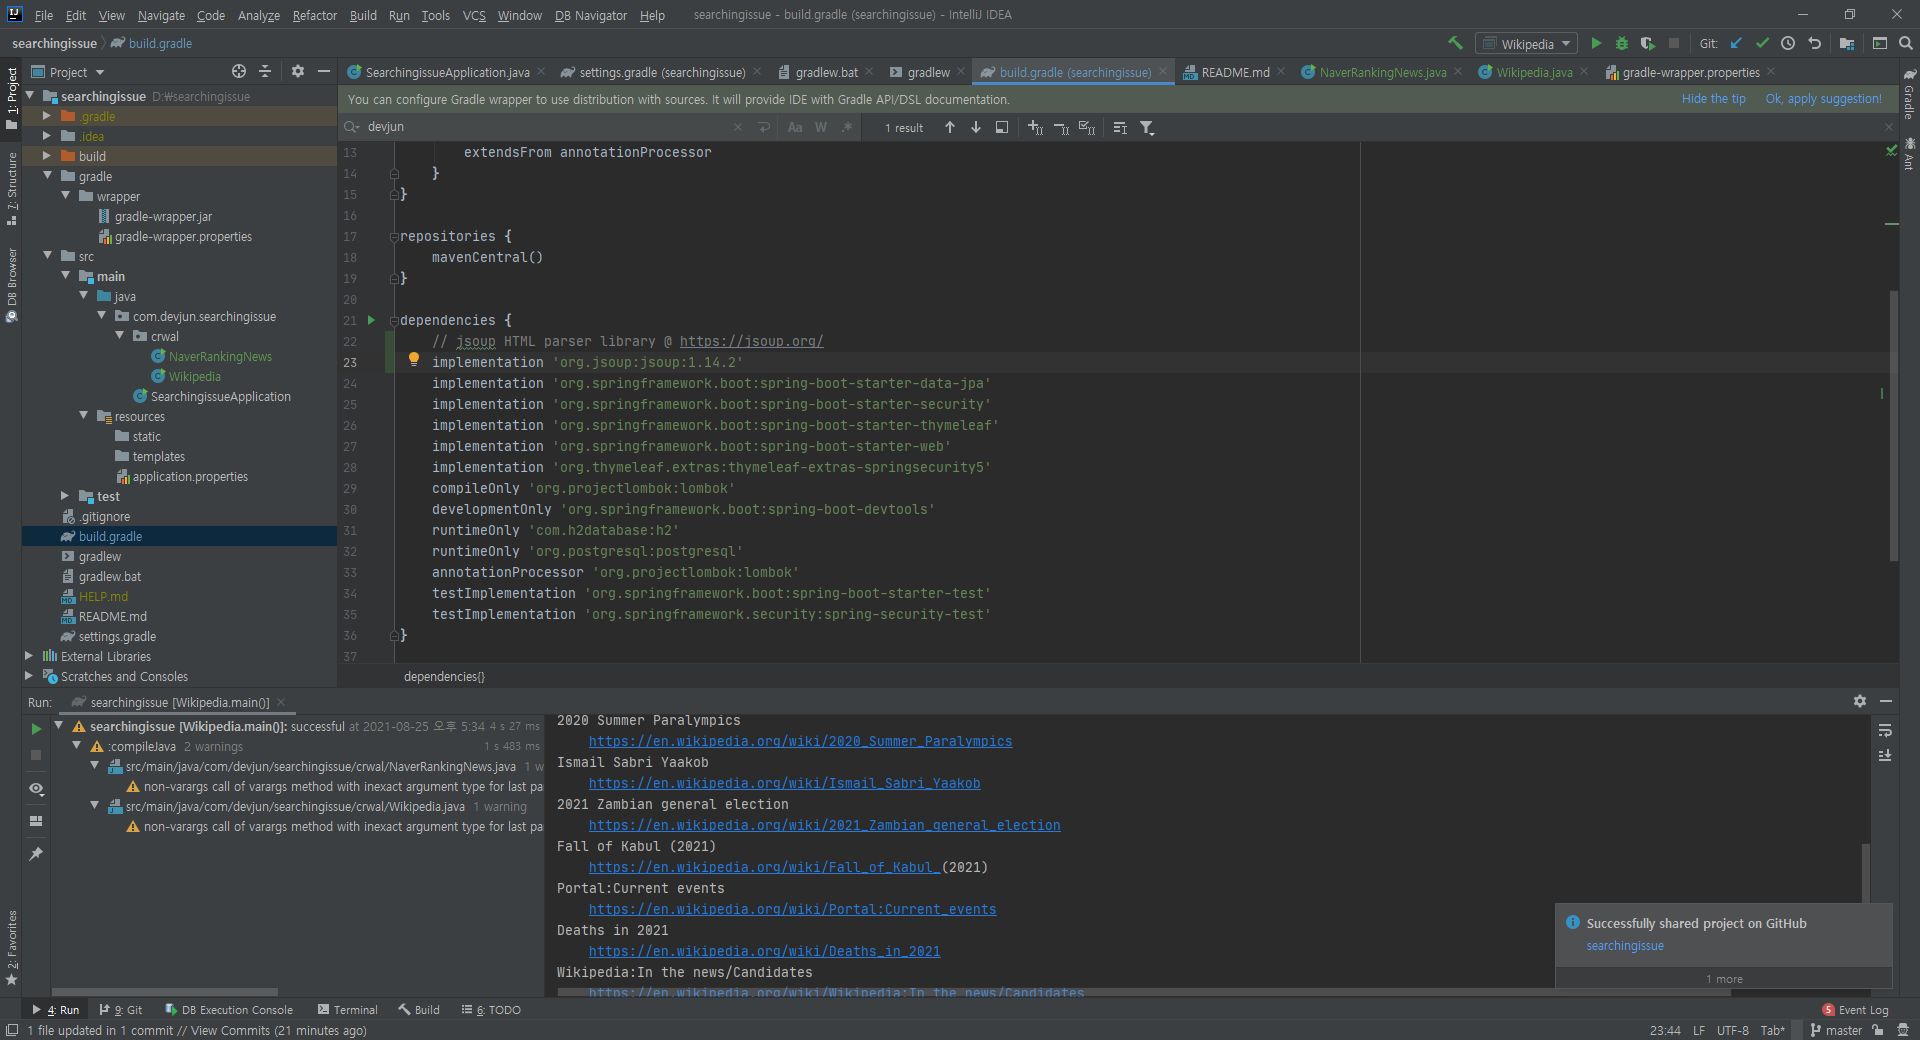Click the editor vertical scrollbar
Screen dimensions: 1920x1040
coord(1893,425)
